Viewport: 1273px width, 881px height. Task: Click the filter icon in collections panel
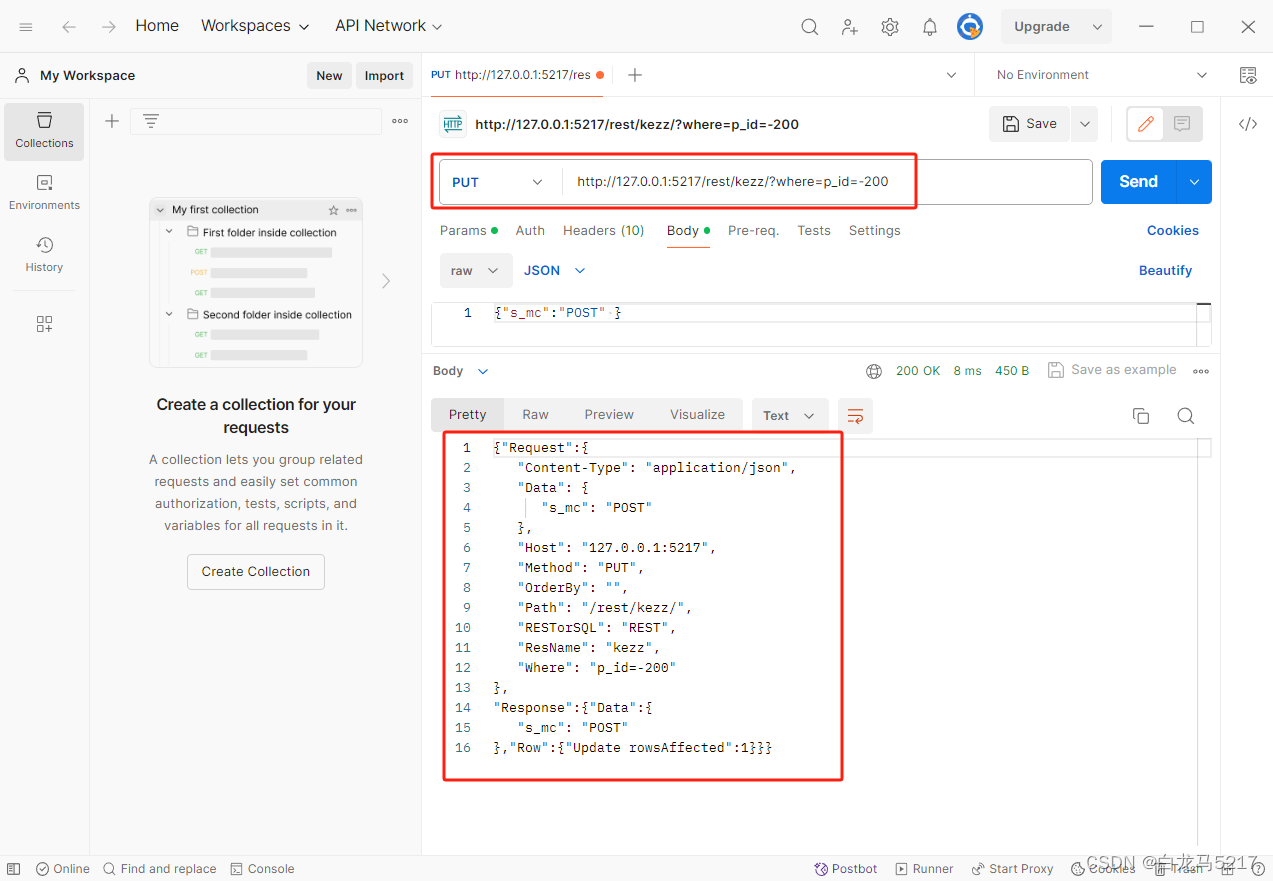point(151,121)
